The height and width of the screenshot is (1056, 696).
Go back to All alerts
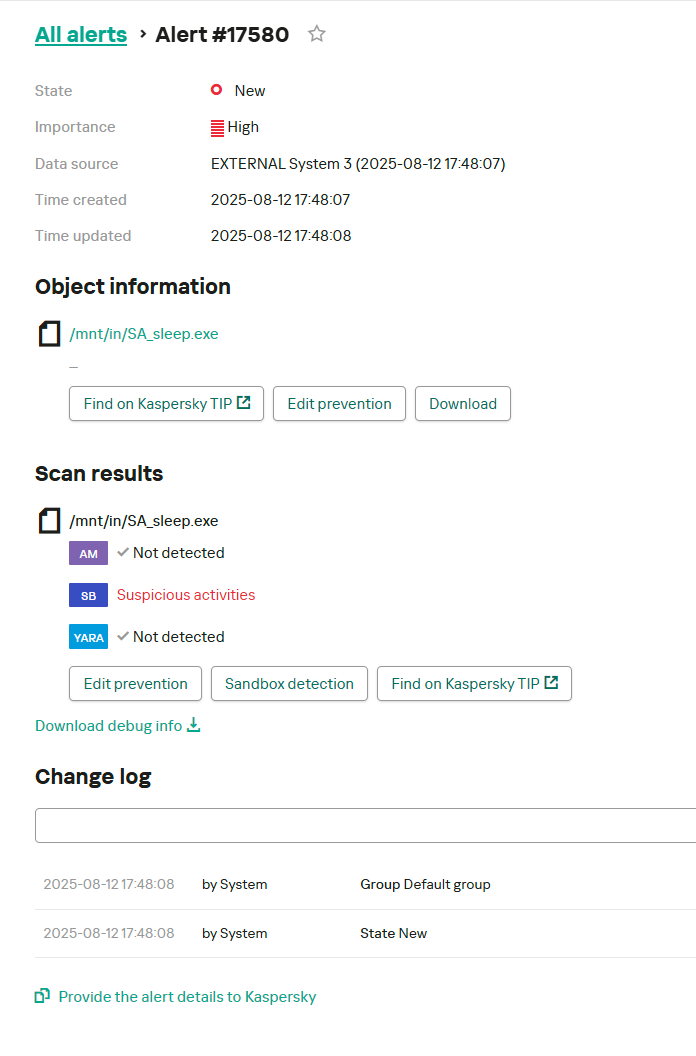coord(81,34)
